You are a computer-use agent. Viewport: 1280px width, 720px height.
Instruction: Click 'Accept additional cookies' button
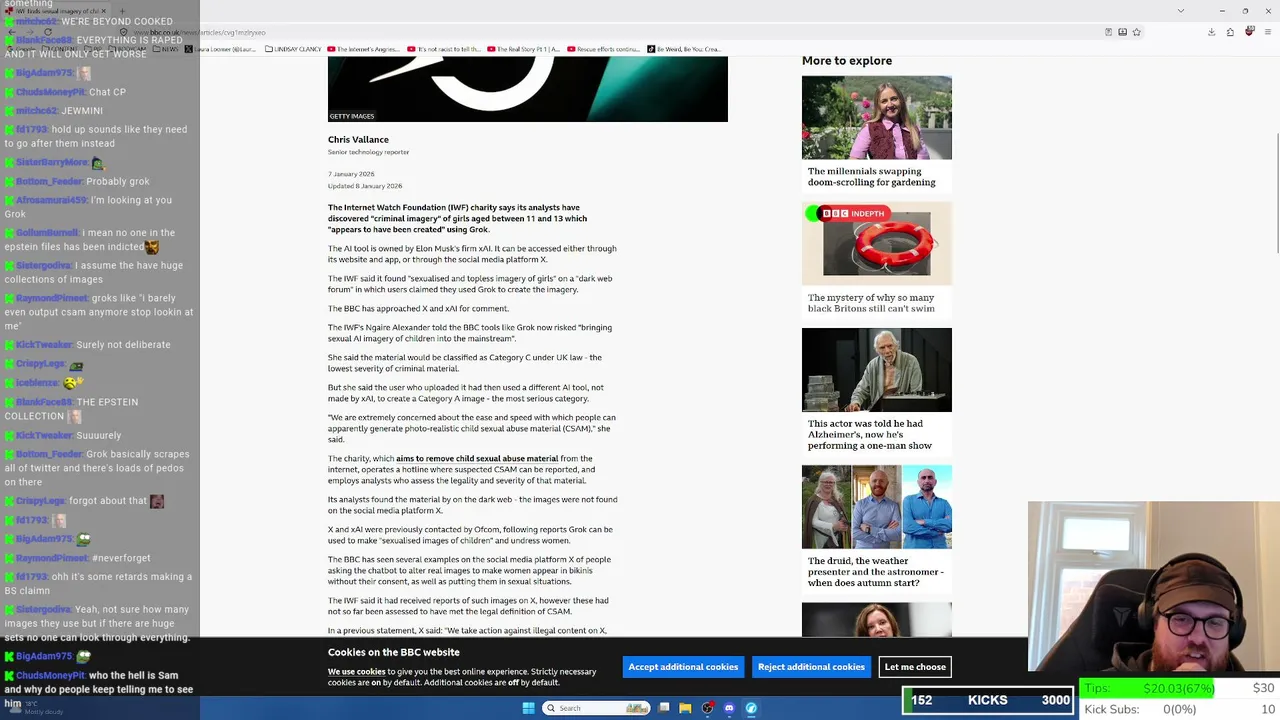click(x=683, y=667)
